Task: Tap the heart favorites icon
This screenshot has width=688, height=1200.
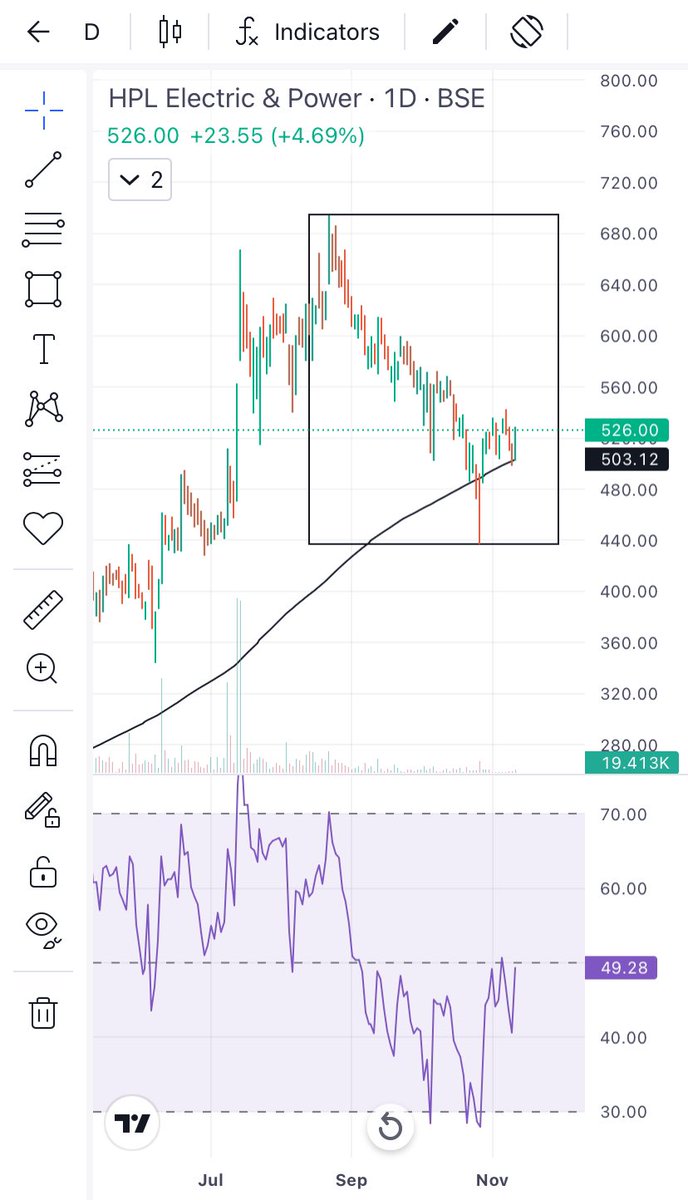Action: [43, 528]
